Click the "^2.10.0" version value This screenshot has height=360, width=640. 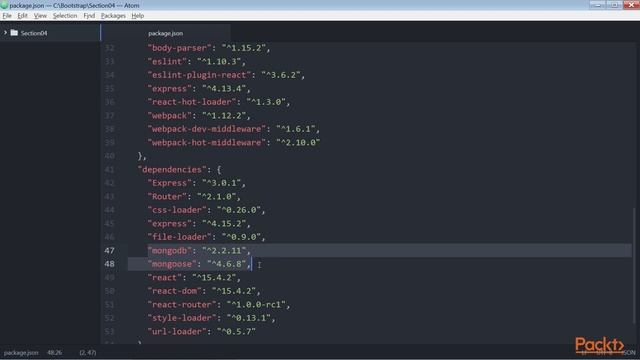click(298, 142)
